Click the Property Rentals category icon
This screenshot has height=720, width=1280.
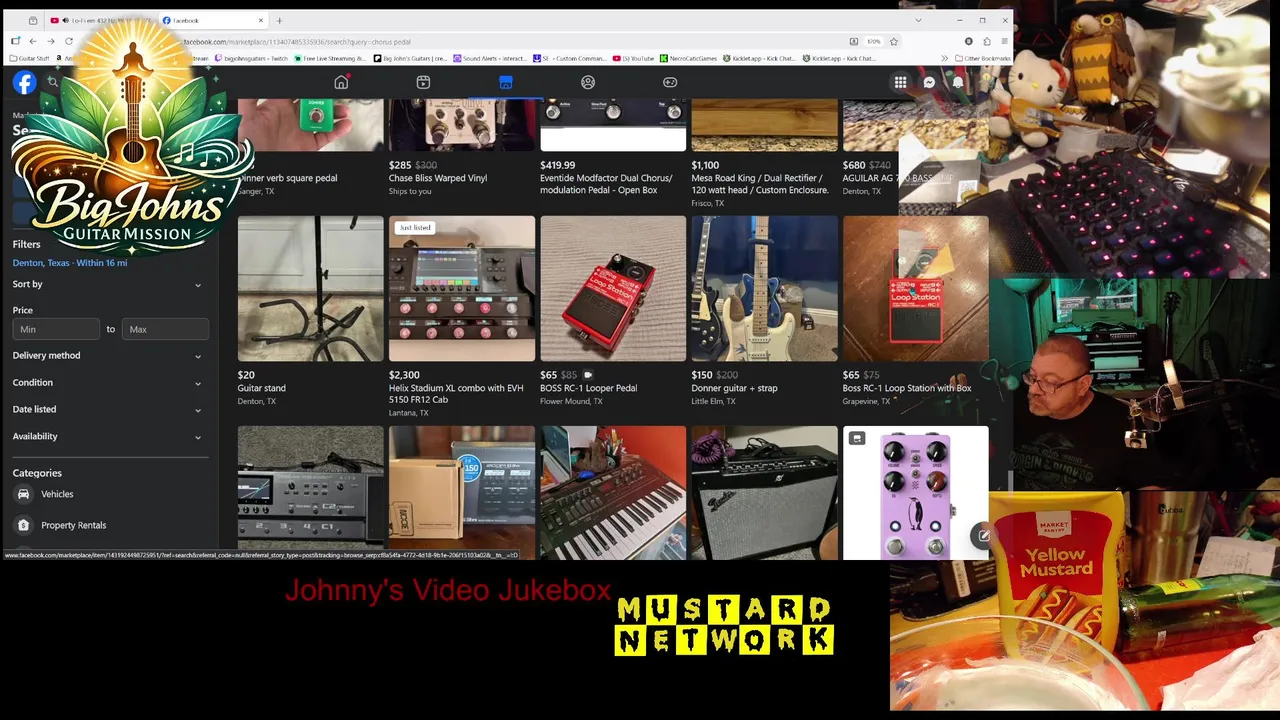pyautogui.click(x=23, y=525)
